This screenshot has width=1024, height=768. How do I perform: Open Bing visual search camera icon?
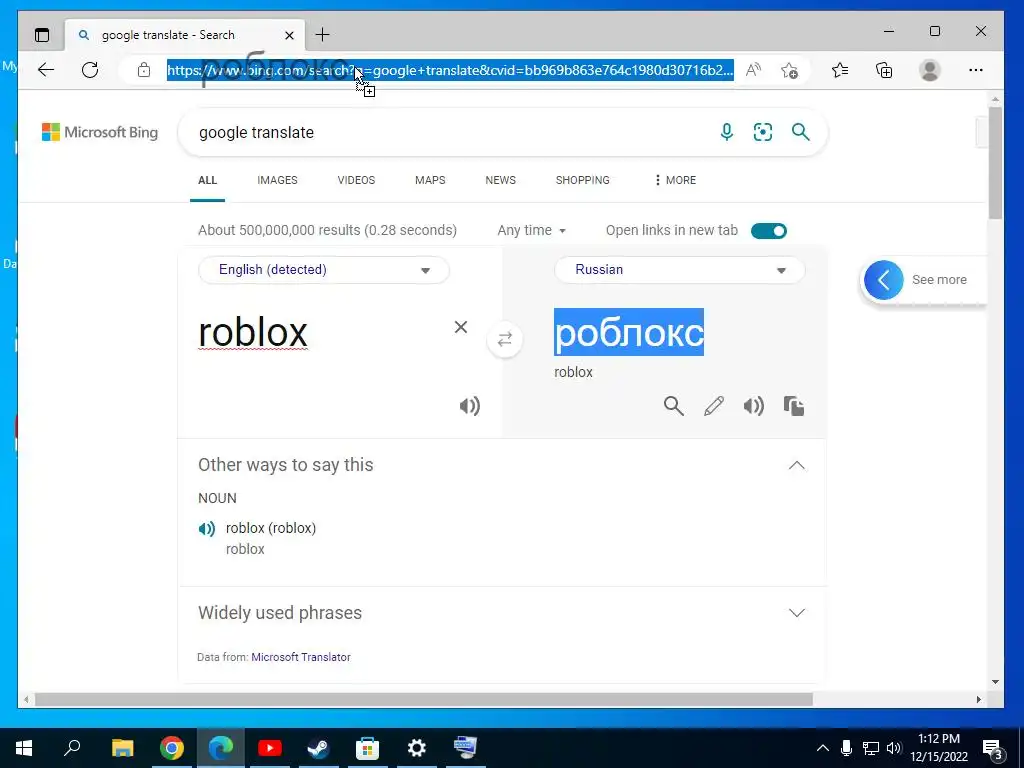click(763, 132)
